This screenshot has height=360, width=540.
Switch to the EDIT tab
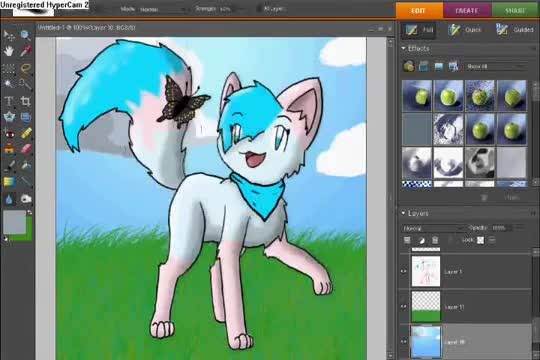[419, 10]
